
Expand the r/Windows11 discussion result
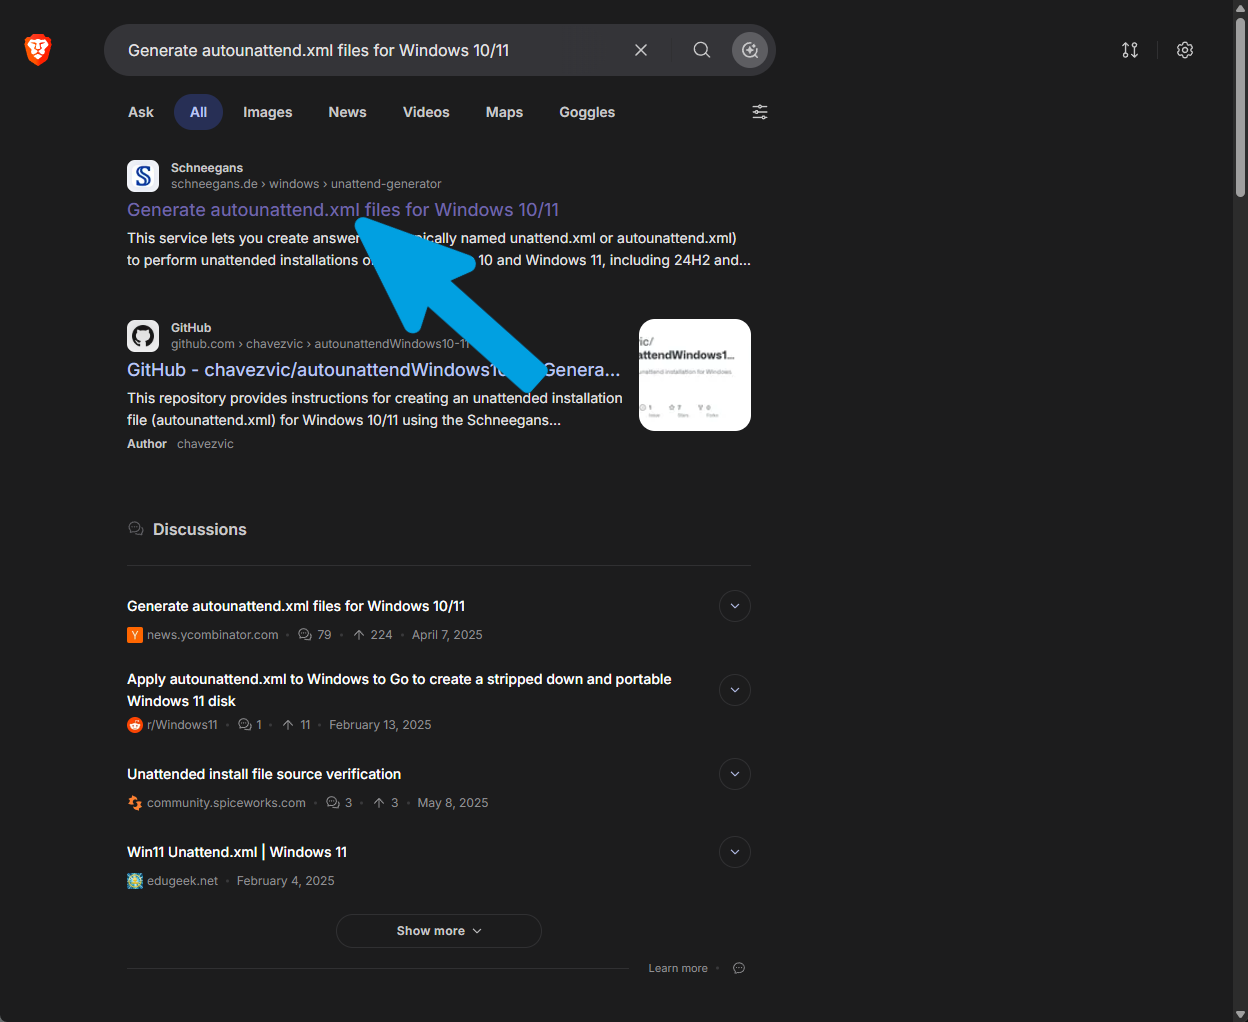click(735, 690)
